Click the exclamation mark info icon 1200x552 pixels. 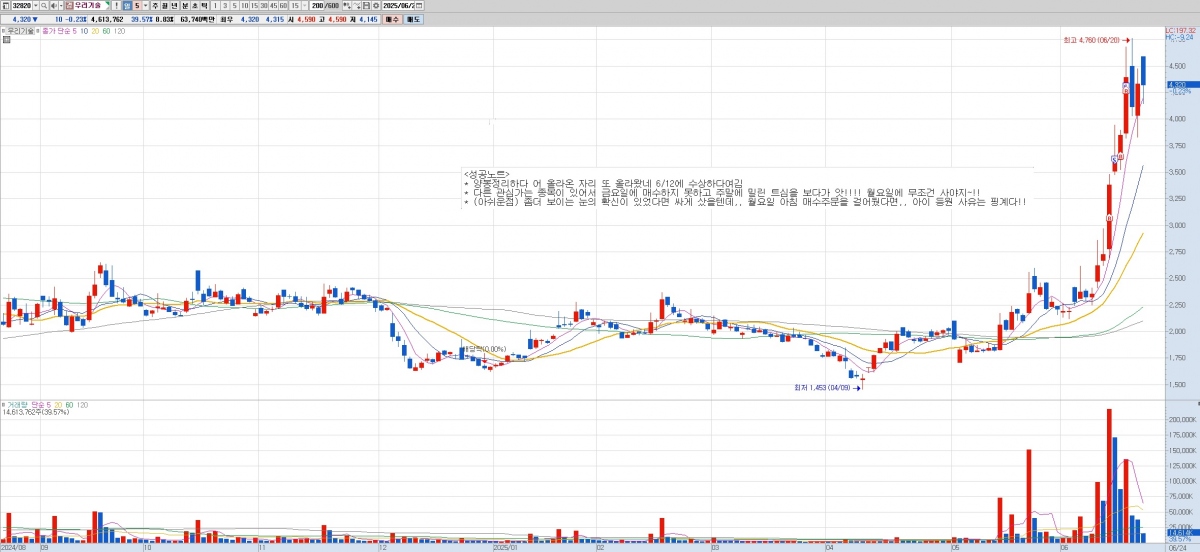(x=117, y=5)
